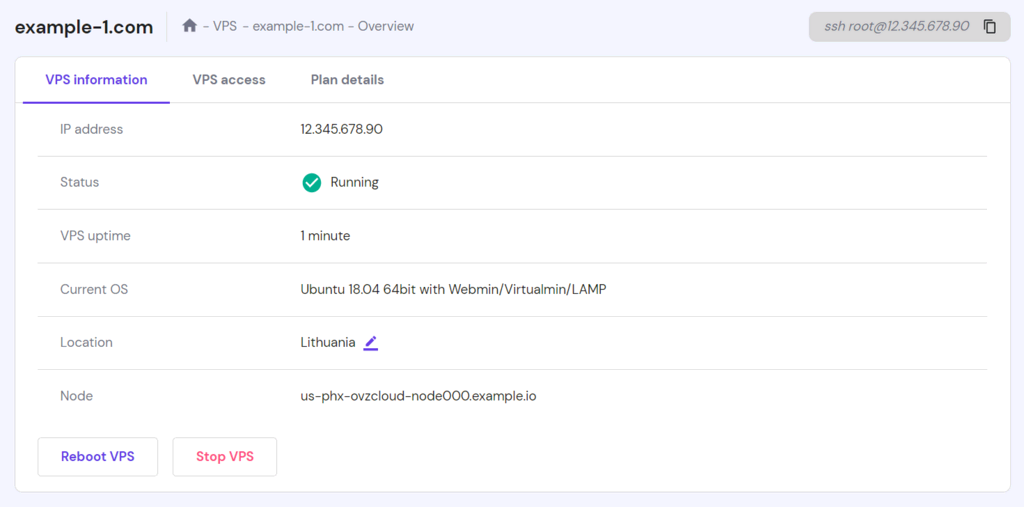Click the IP address row label

[91, 129]
